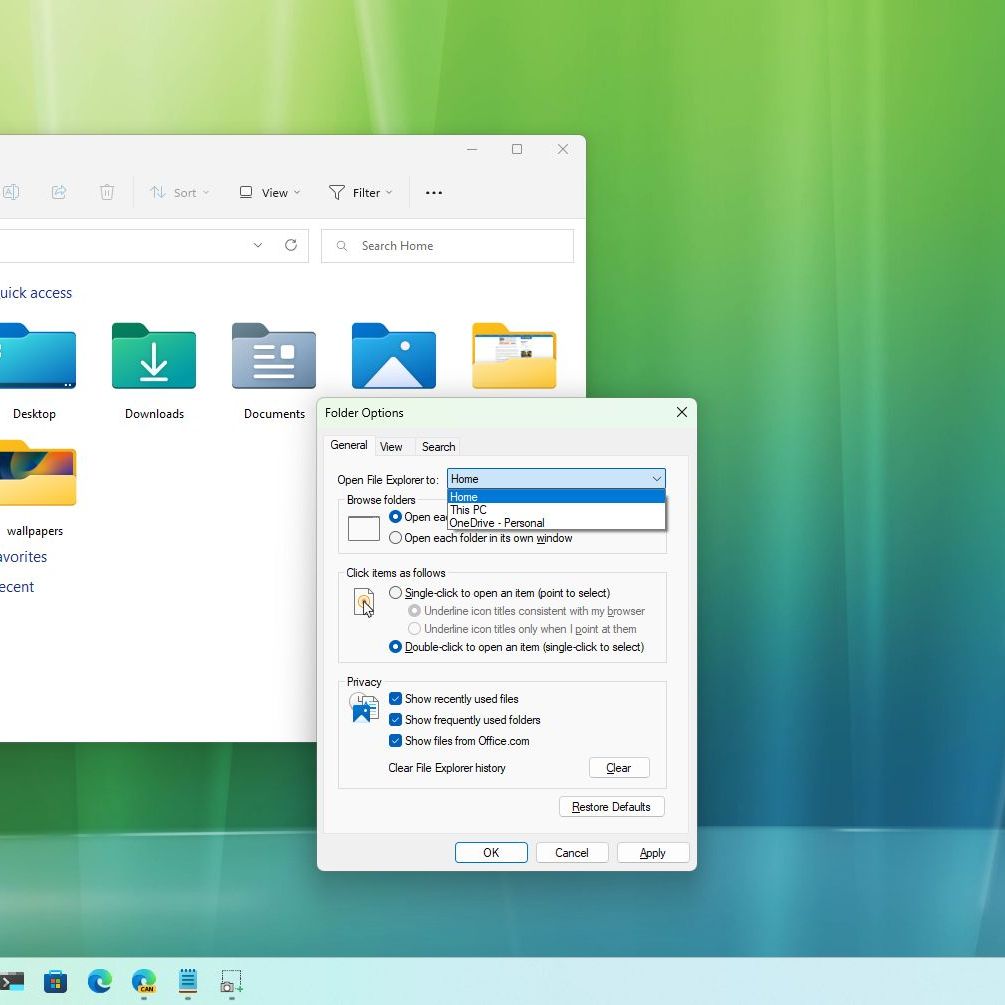Launch Microsoft Edge from the taskbar
The width and height of the screenshot is (1005, 1005).
(x=100, y=982)
